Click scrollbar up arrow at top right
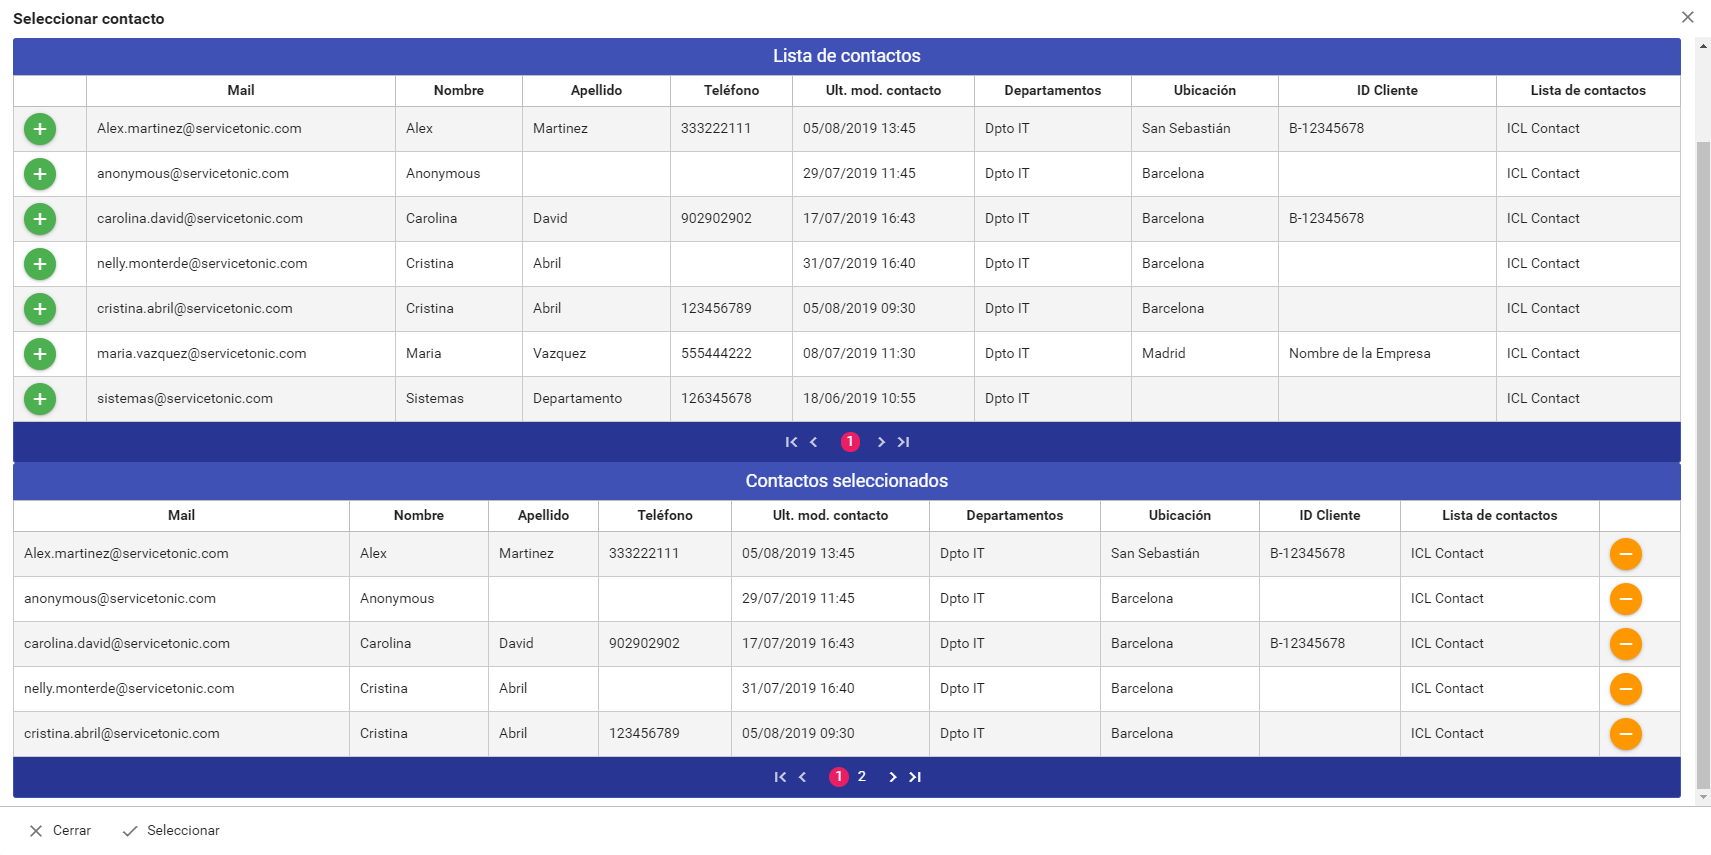The image size is (1711, 855). click(x=1704, y=45)
